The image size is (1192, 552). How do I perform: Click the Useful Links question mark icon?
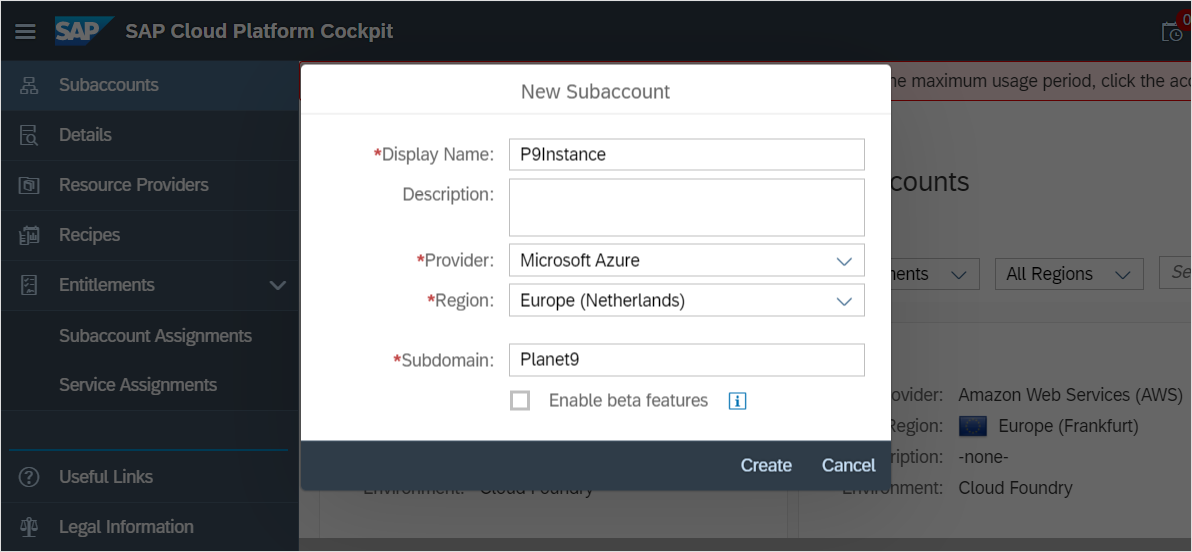point(29,477)
